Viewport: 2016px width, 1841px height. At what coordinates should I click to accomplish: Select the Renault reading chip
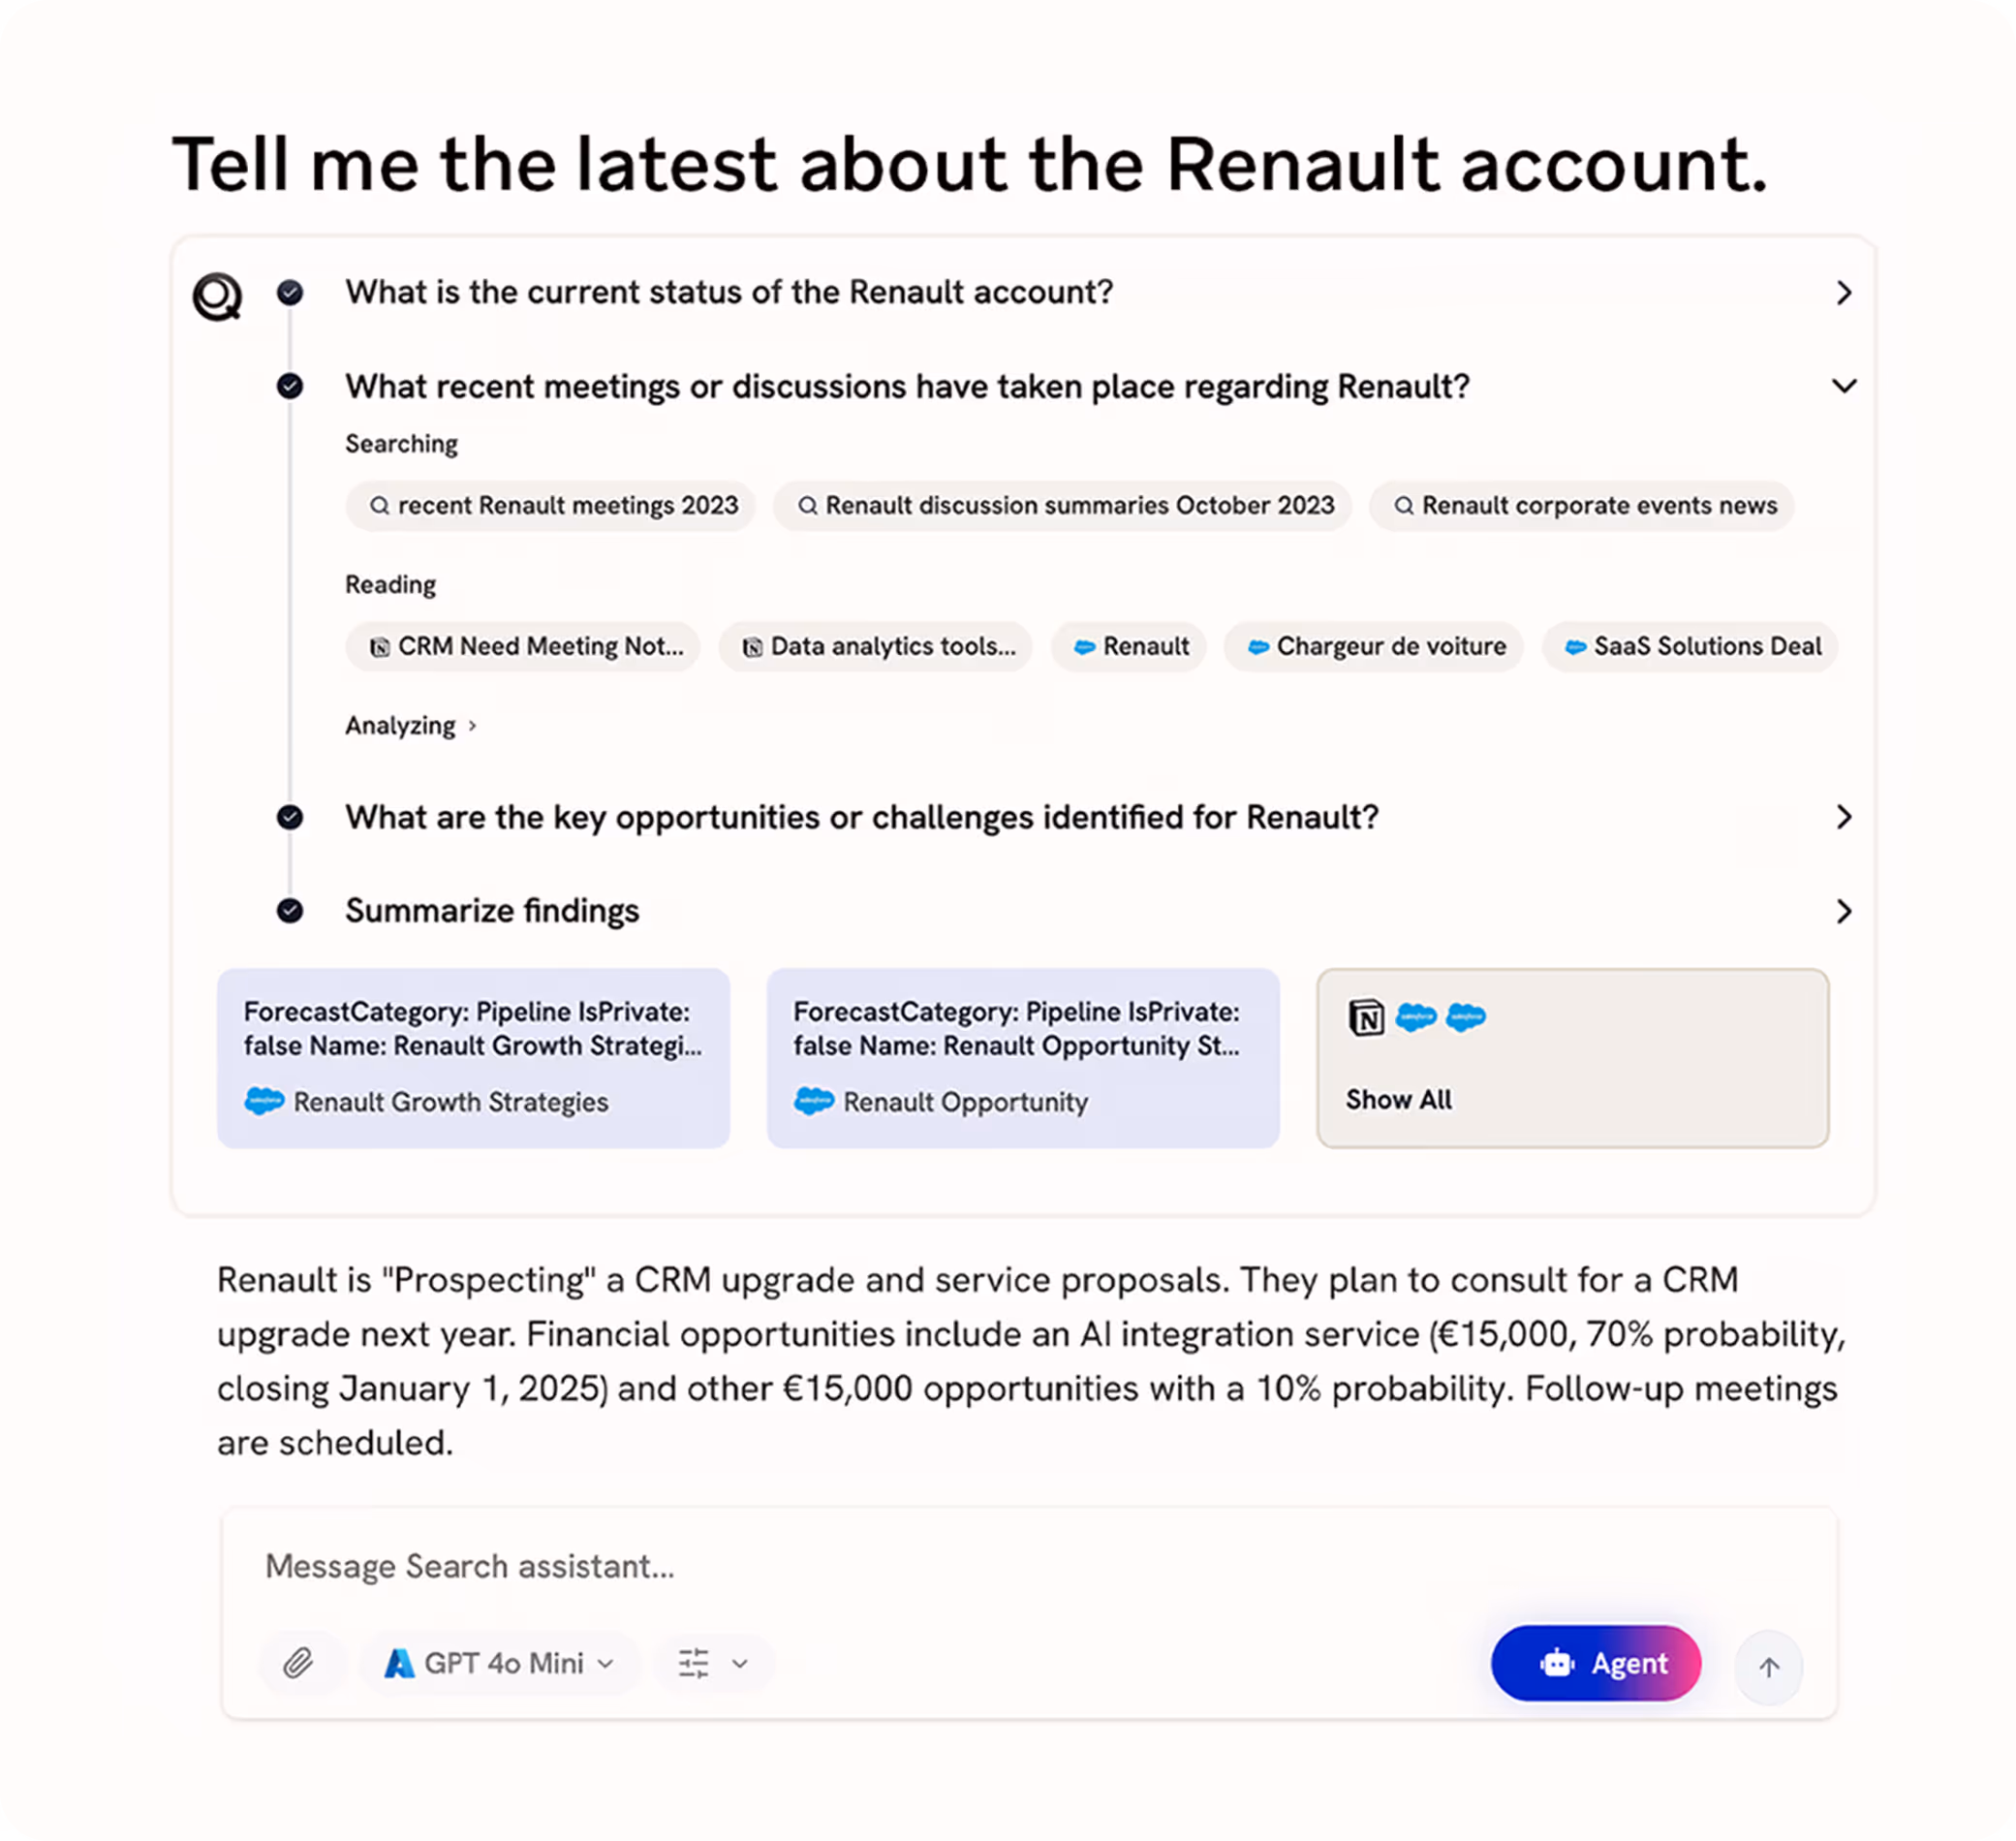[x=1128, y=647]
